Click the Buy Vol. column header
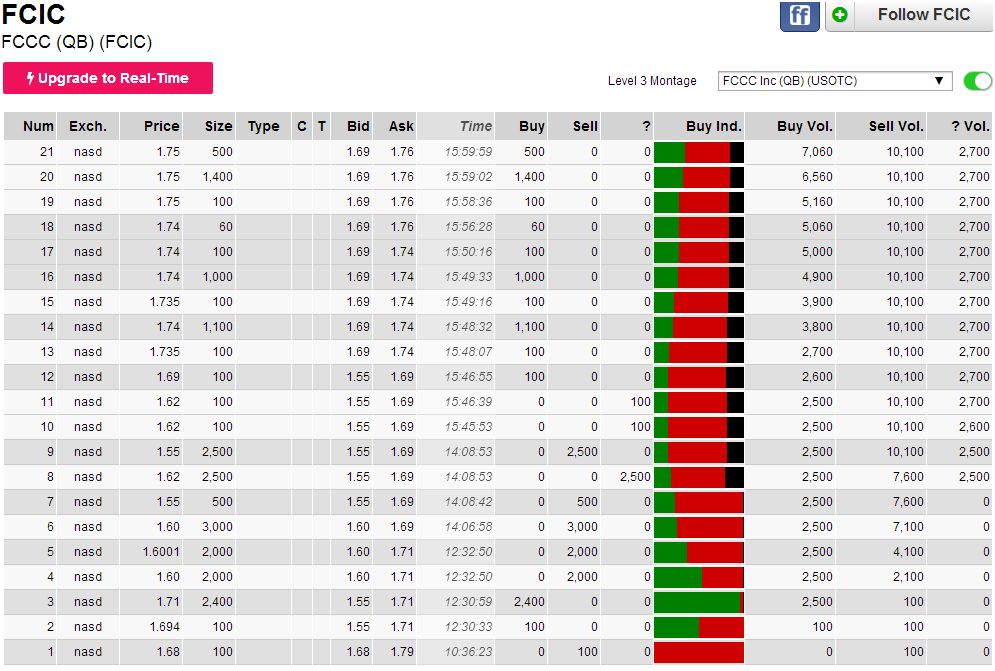The height and width of the screenshot is (671, 995). tap(790, 126)
